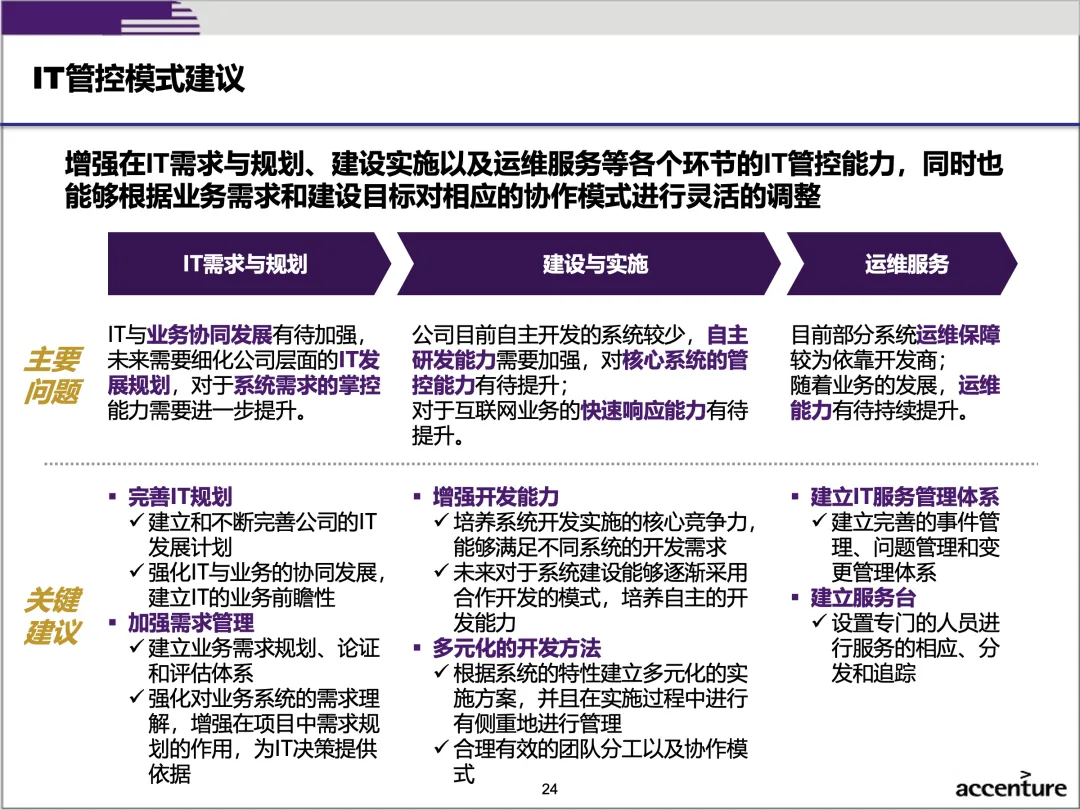The image size is (1080, 810).
Task: Select the "建设与实施" chevron header
Action: pyautogui.click(x=589, y=264)
